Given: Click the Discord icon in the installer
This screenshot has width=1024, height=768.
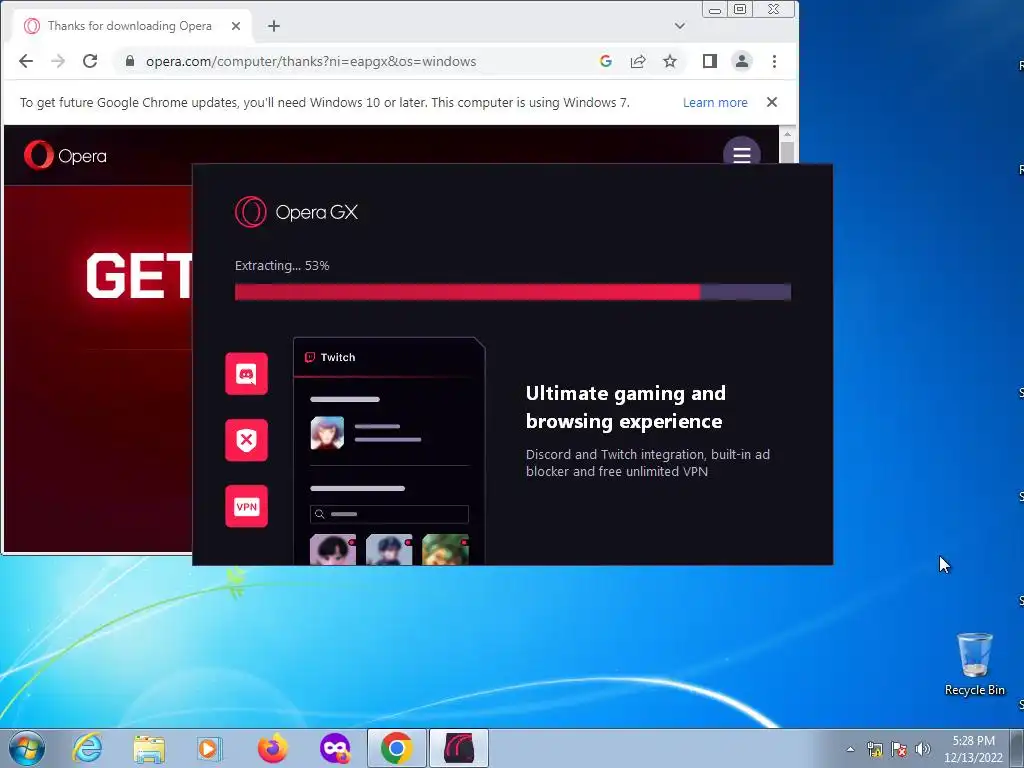Looking at the screenshot, I should [246, 374].
